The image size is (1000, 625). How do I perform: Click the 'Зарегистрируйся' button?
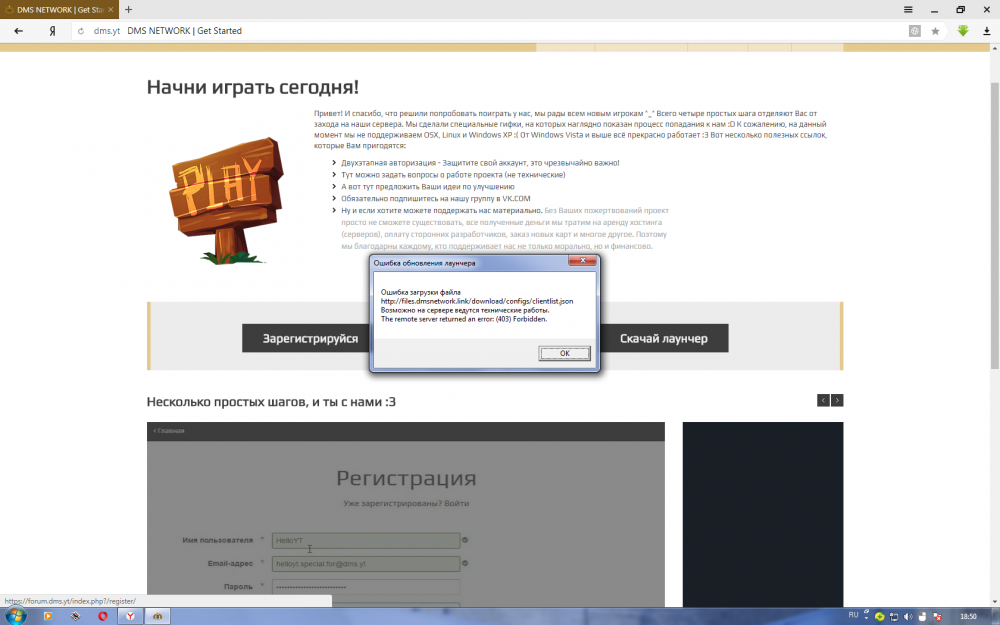point(310,339)
